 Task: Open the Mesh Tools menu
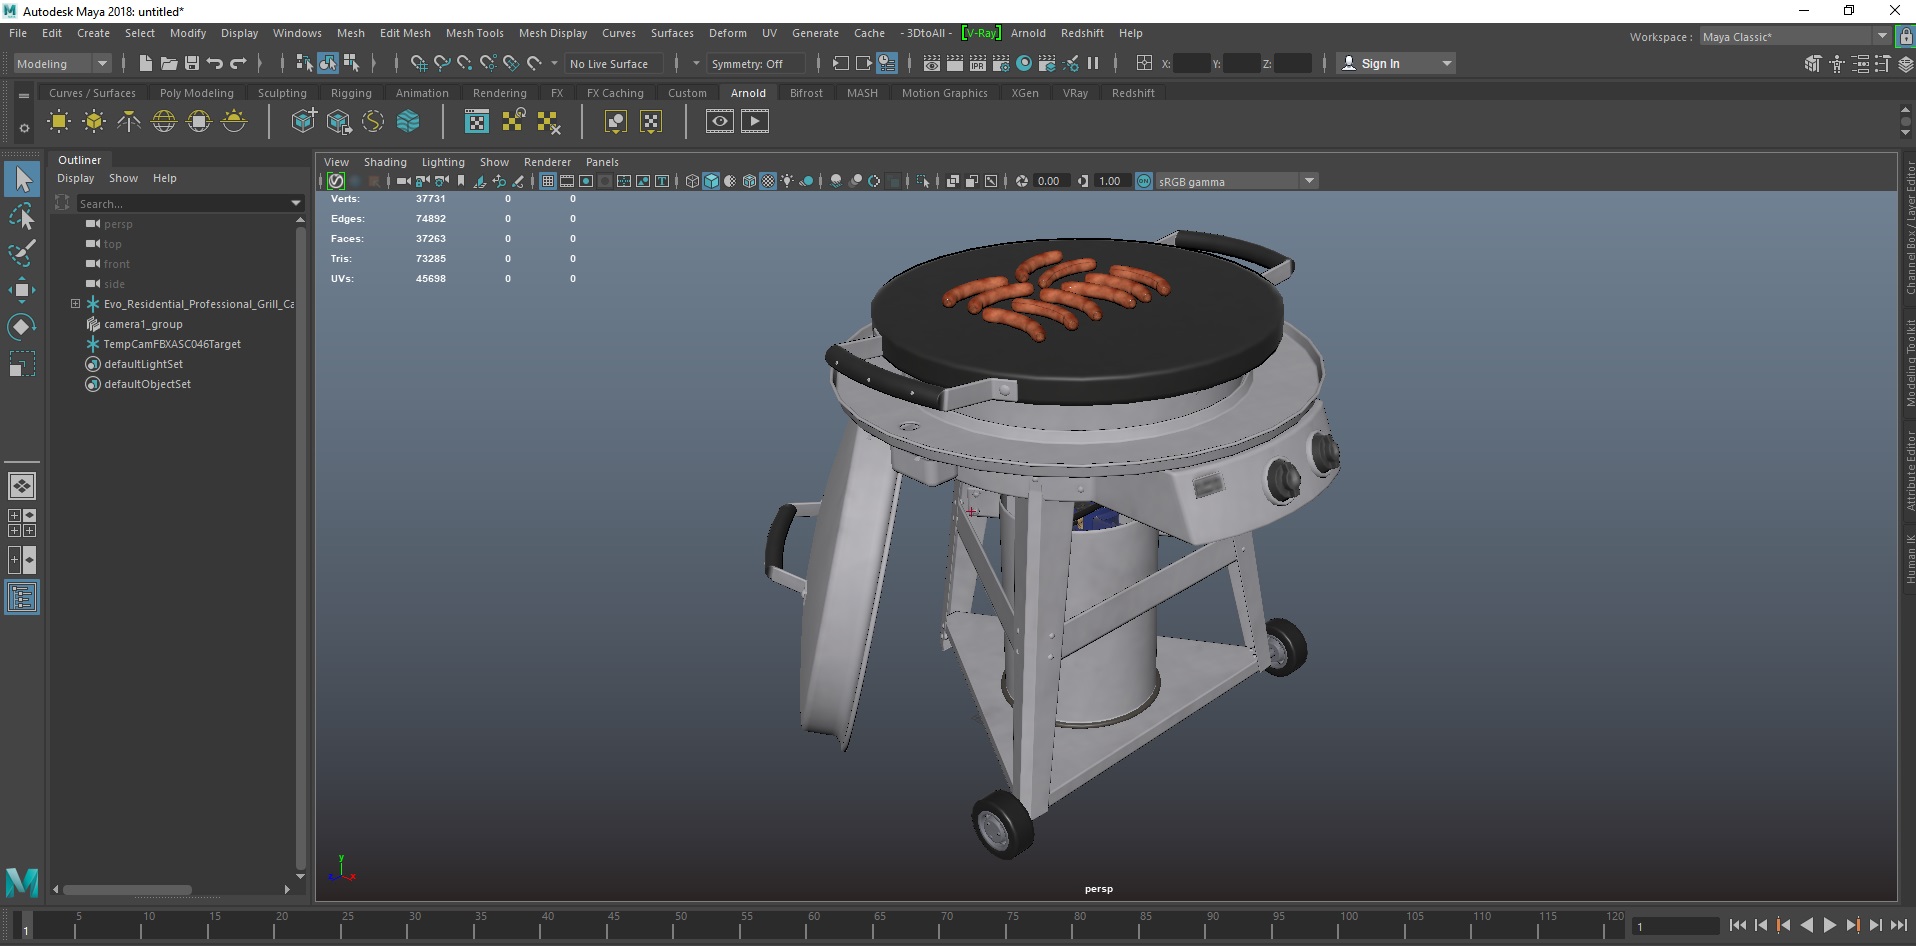tap(474, 33)
